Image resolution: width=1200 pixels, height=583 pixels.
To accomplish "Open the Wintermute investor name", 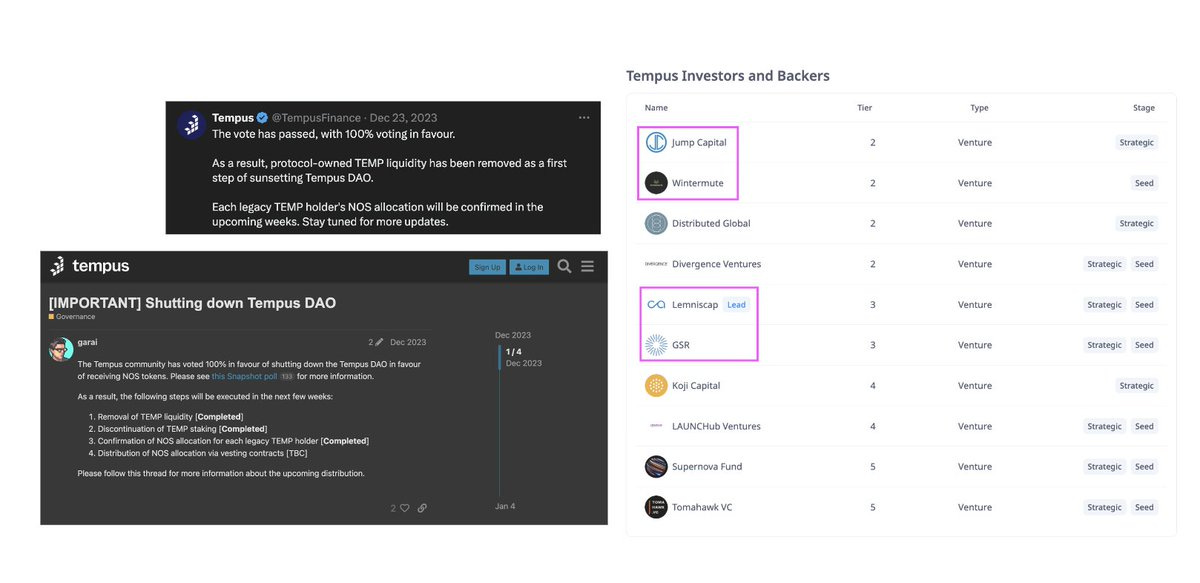I will pos(698,183).
